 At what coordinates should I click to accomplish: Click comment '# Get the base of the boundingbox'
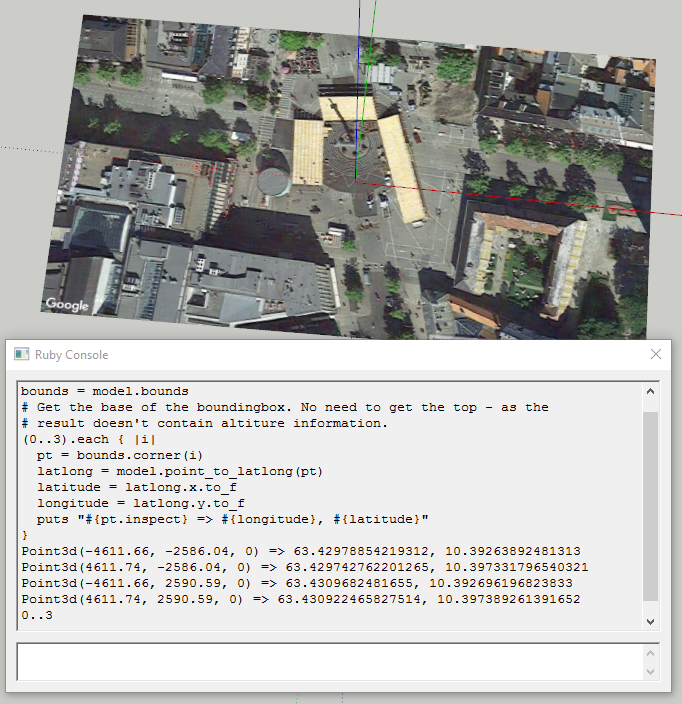[285, 408]
